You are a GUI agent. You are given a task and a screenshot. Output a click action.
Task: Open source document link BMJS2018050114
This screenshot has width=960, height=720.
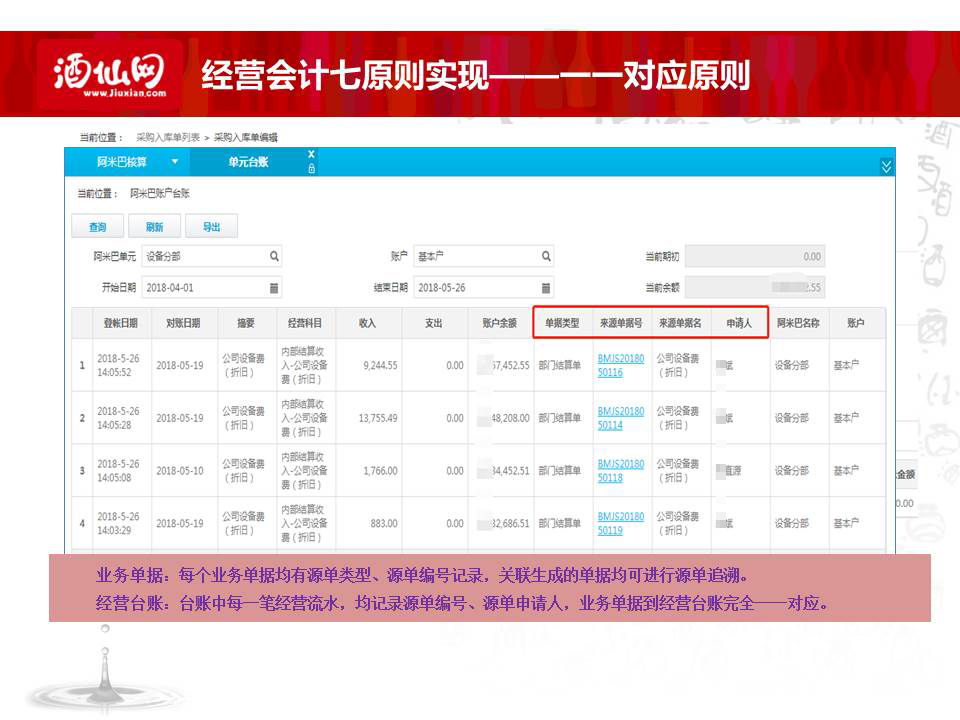[620, 418]
